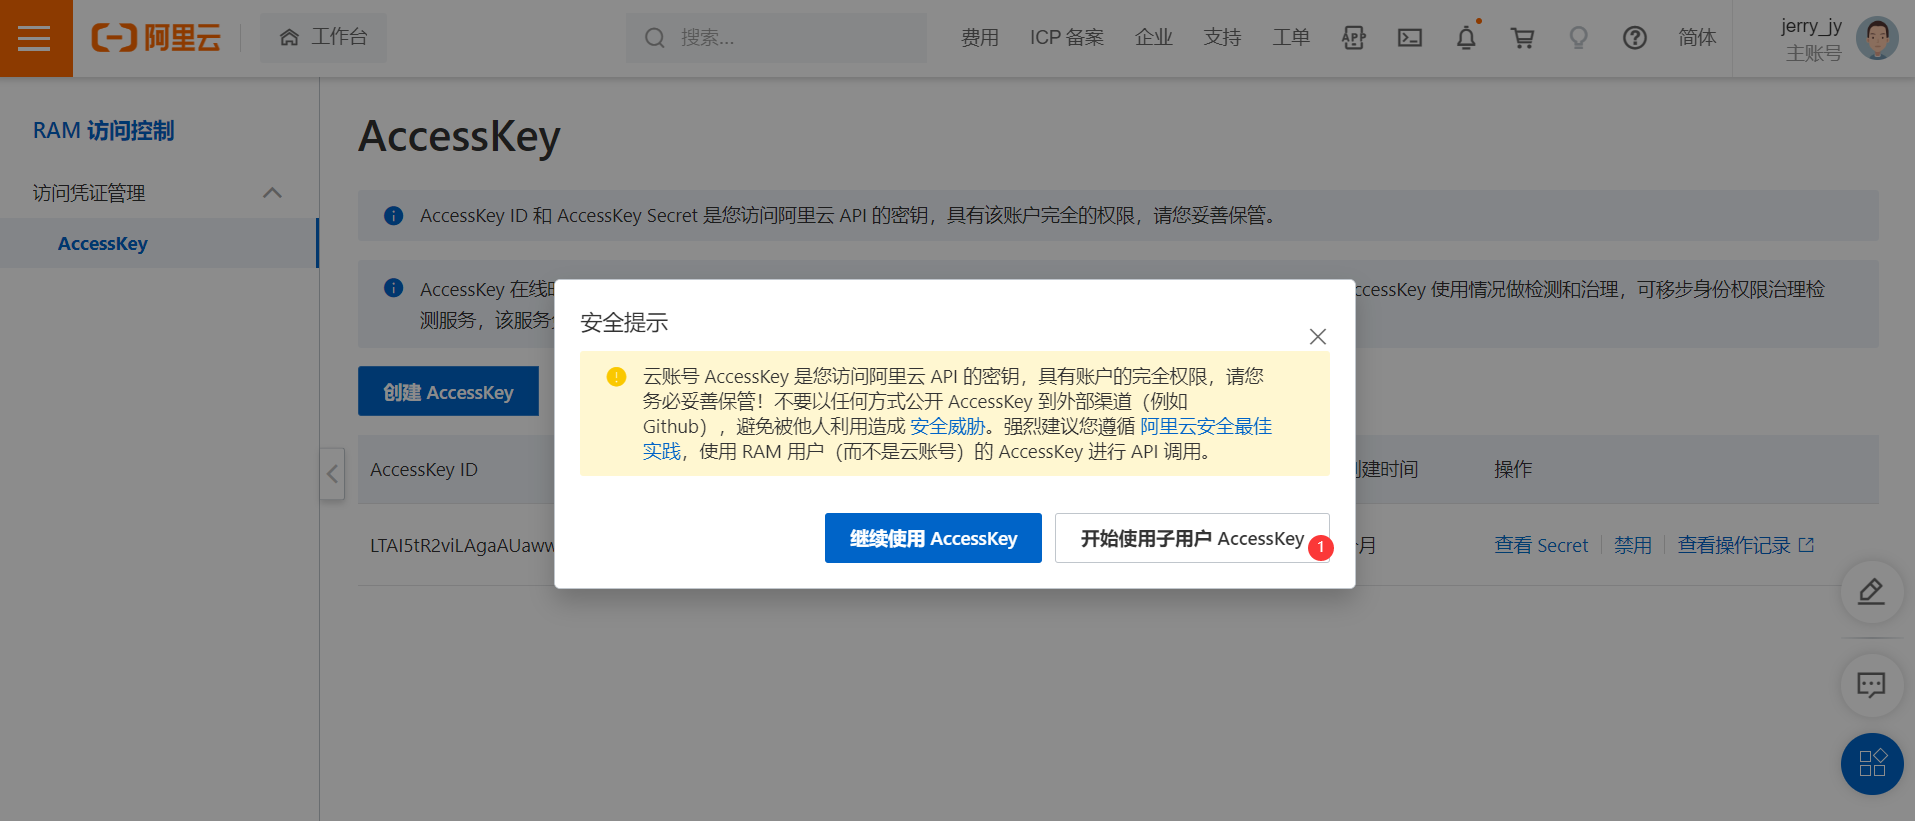
Task: Click 开始使用子用户 AccessKey button
Action: [1192, 538]
